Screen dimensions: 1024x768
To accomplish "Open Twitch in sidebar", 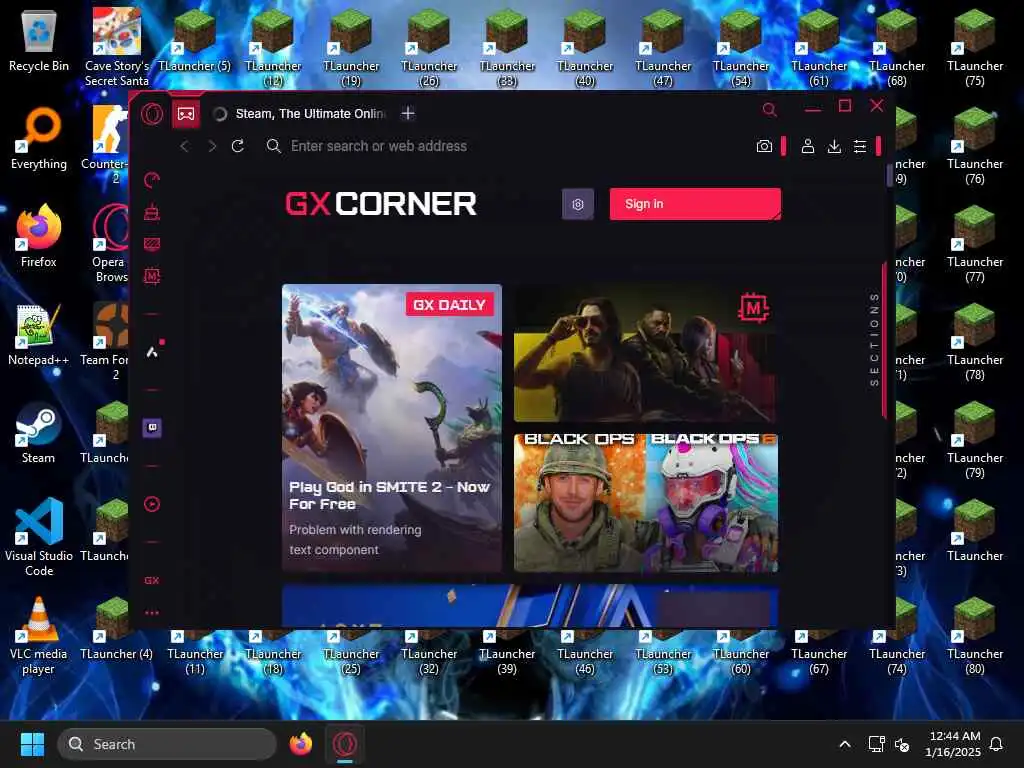I will click(152, 428).
